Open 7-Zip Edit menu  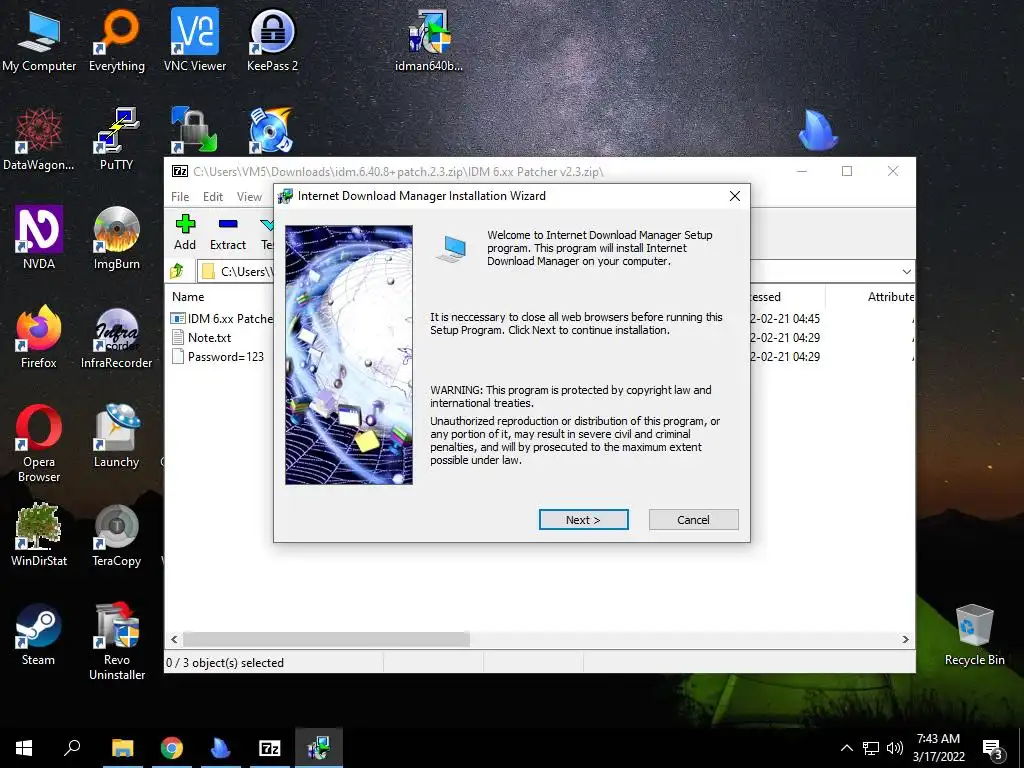click(213, 197)
